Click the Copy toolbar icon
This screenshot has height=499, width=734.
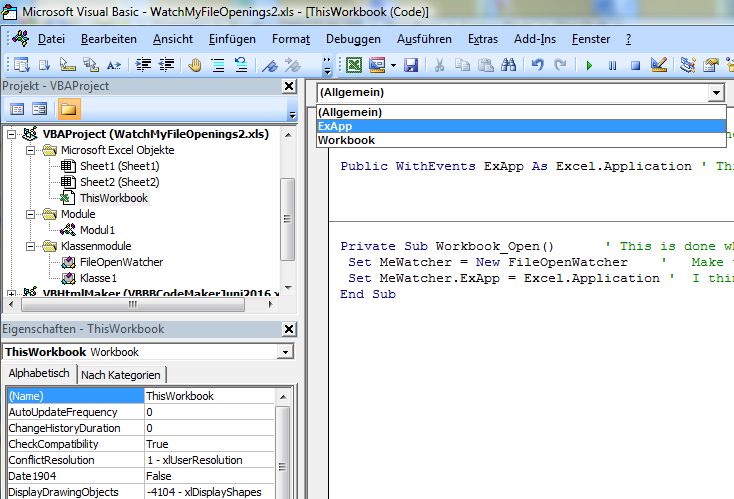click(462, 65)
